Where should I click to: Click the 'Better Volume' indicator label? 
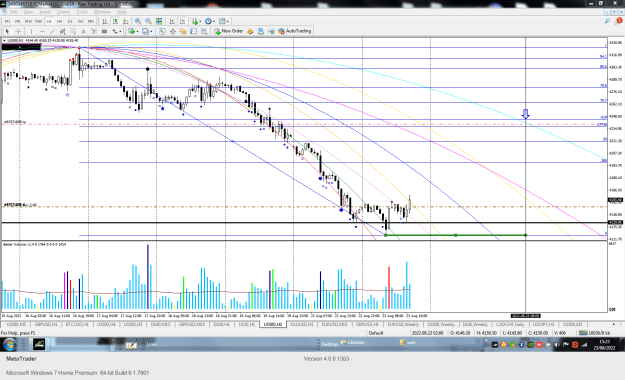tap(34, 244)
